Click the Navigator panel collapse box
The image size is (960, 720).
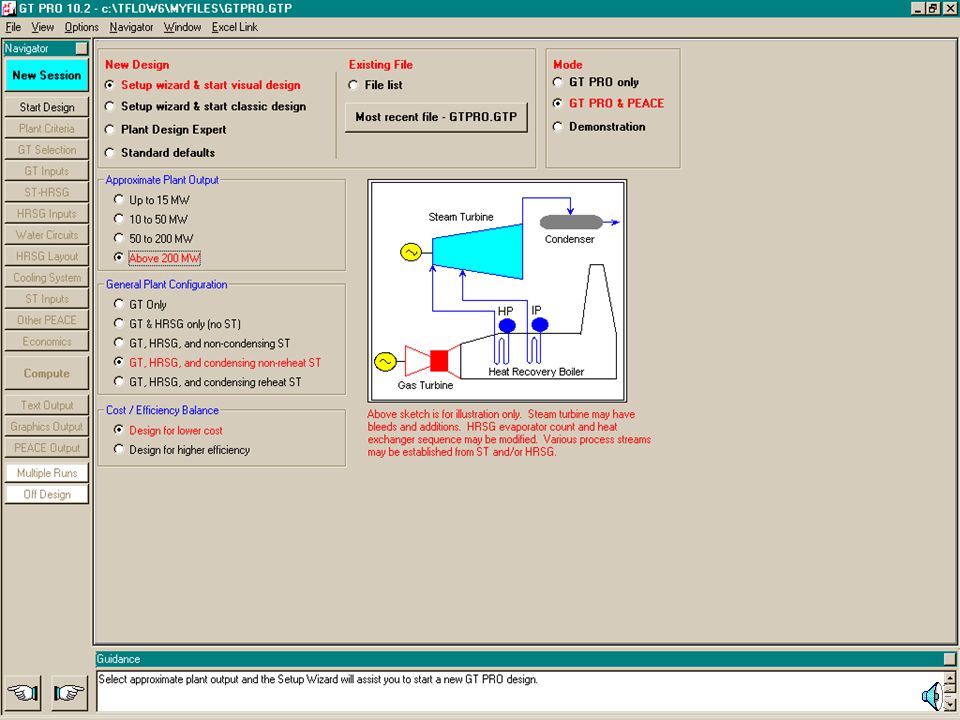[81, 48]
